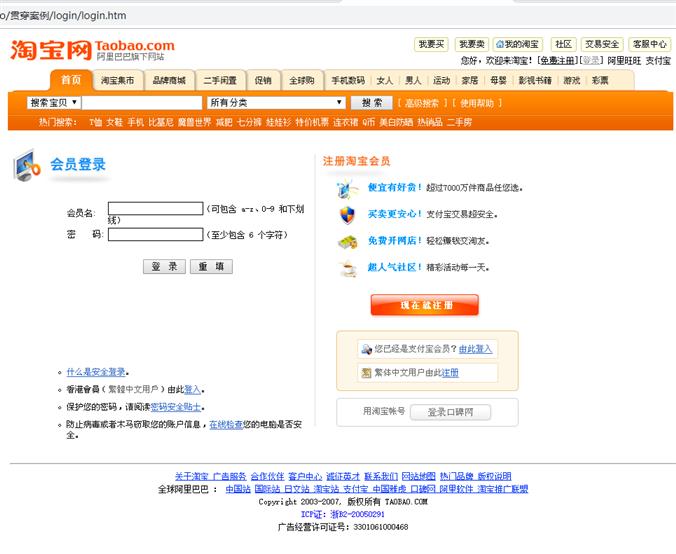Click the traditional Chinese user icon

366,373
